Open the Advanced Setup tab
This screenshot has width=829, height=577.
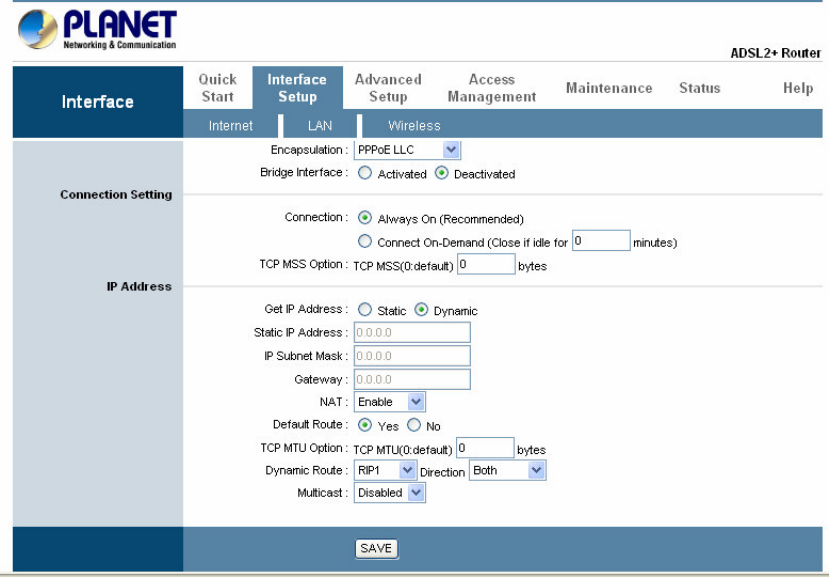click(388, 88)
